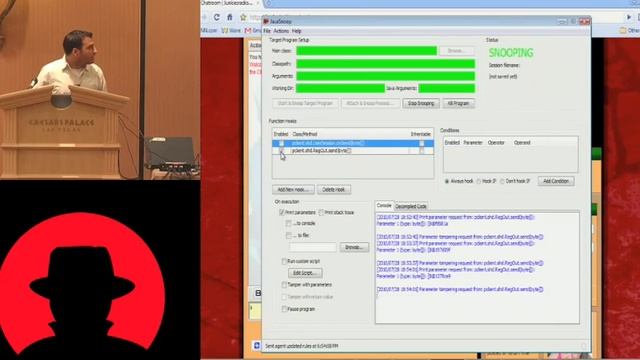Click the JavaSnoop title bar app icon
640x360 pixels.
(x=266, y=21)
